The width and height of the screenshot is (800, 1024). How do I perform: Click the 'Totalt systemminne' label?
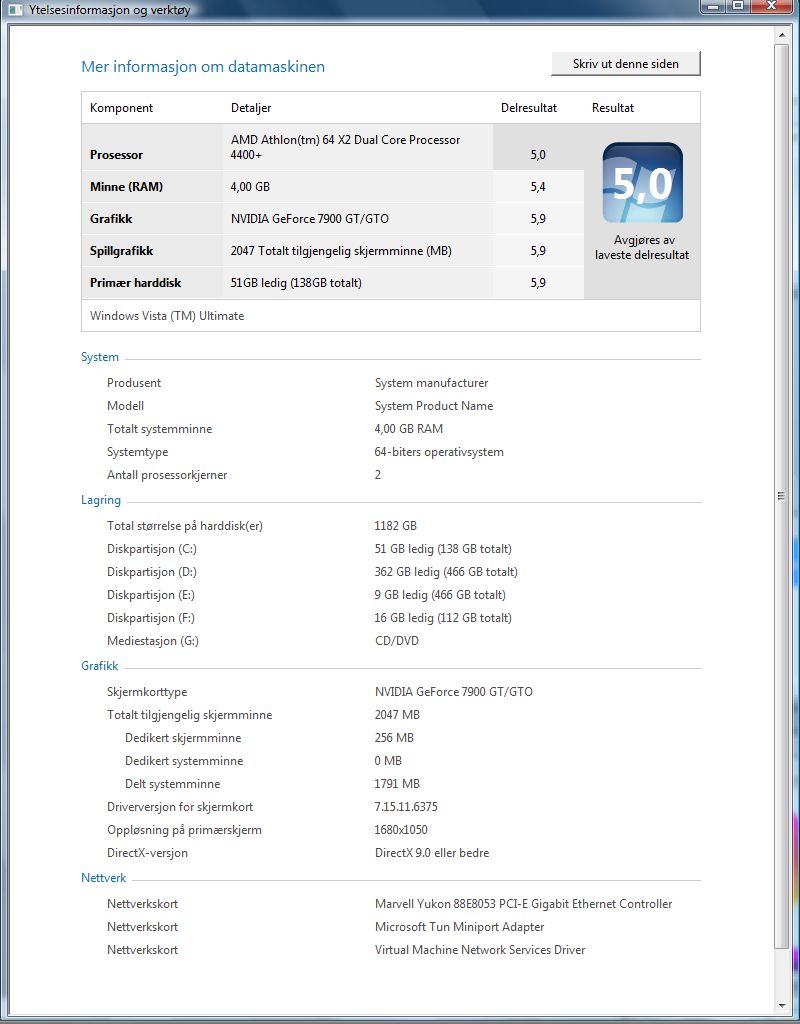pyautogui.click(x=159, y=428)
